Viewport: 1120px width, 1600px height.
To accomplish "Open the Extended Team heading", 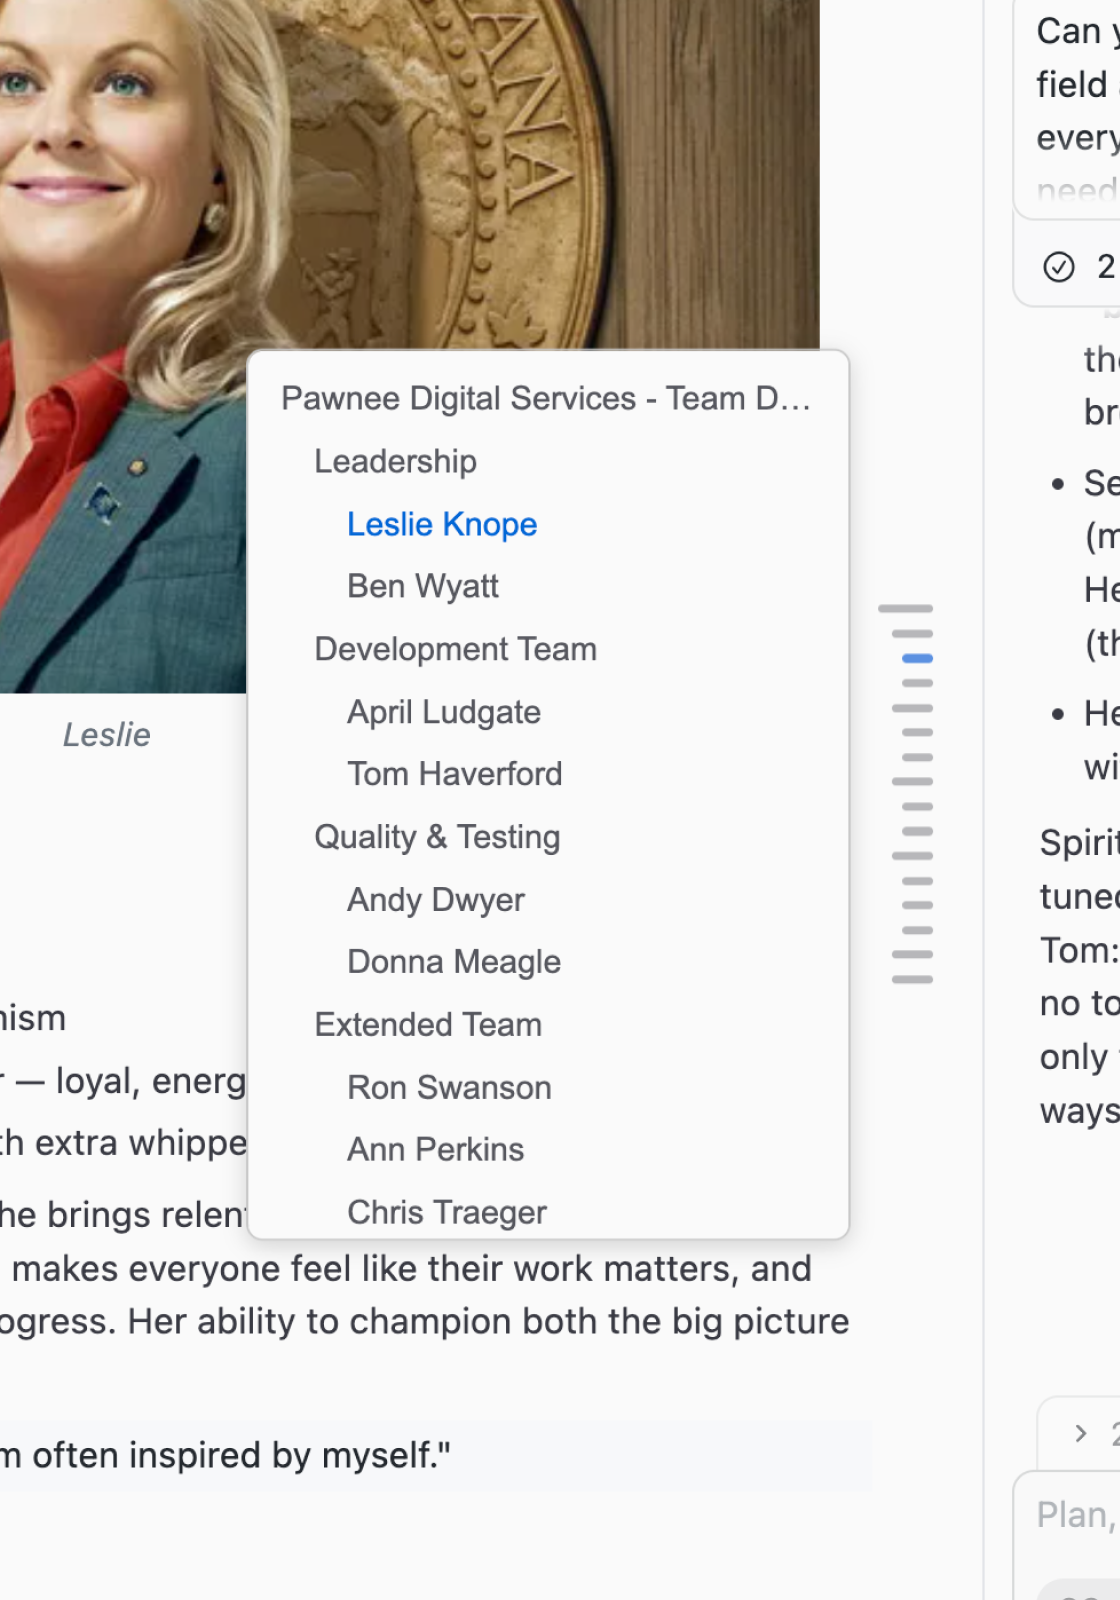I will point(428,1025).
